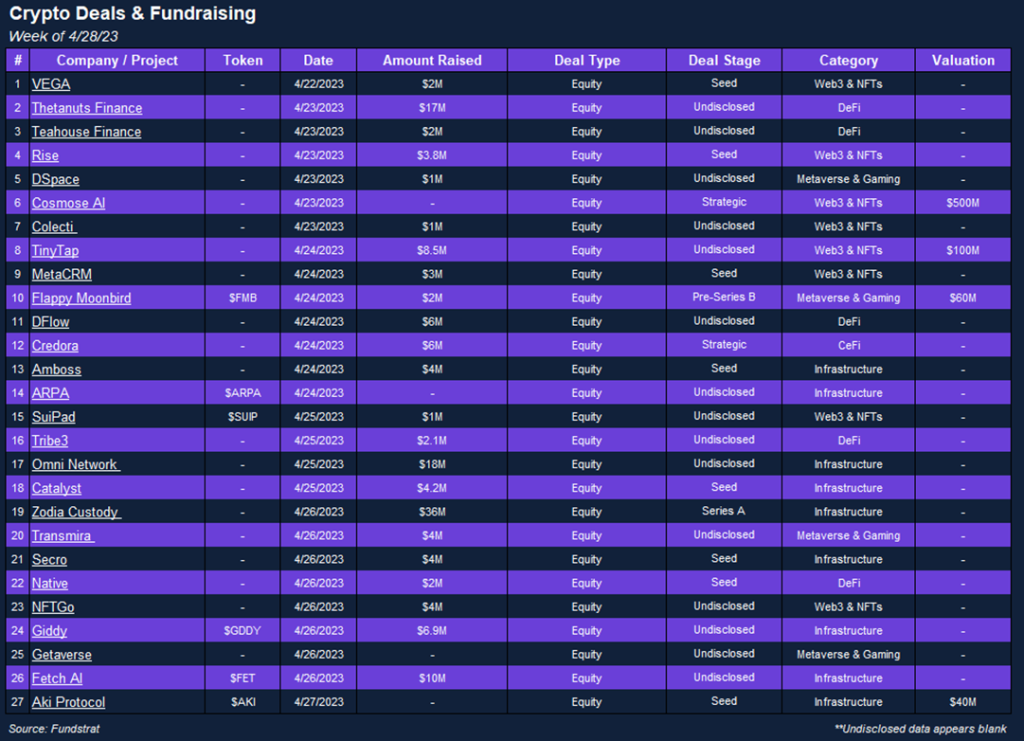
Task: Select the $8.5M amount raised cell
Action: 432,251
